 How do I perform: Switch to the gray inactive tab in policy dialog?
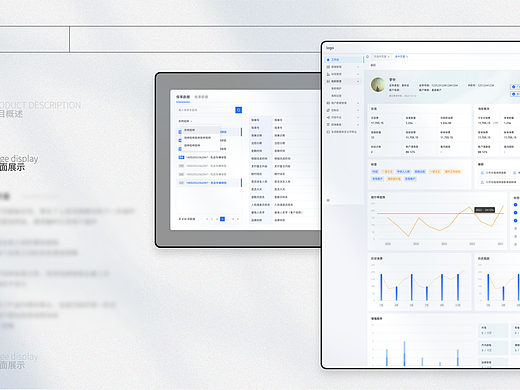click(201, 97)
